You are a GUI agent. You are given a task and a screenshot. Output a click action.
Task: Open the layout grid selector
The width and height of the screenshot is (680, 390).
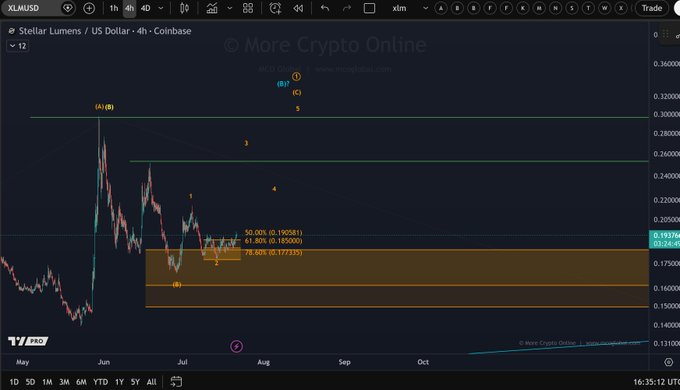[x=248, y=8]
